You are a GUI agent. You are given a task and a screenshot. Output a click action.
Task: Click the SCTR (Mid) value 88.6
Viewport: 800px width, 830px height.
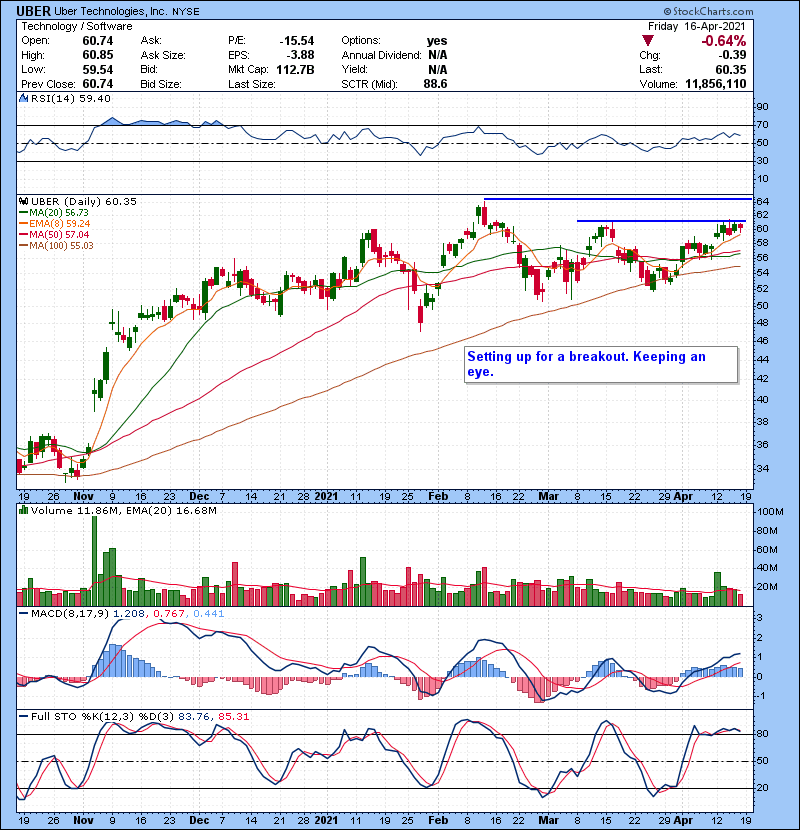pos(435,84)
